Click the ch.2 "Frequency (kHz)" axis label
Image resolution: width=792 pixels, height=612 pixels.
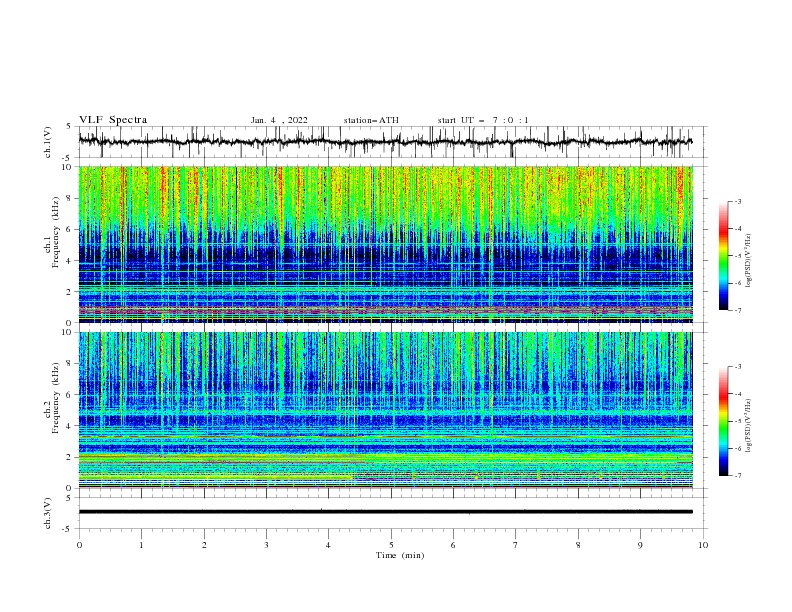(55, 398)
